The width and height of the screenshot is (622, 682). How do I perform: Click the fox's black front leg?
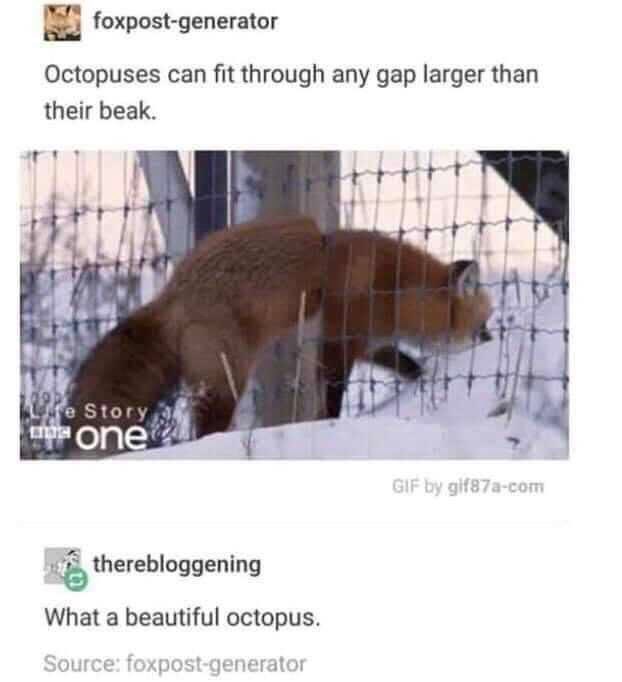[x=397, y=361]
